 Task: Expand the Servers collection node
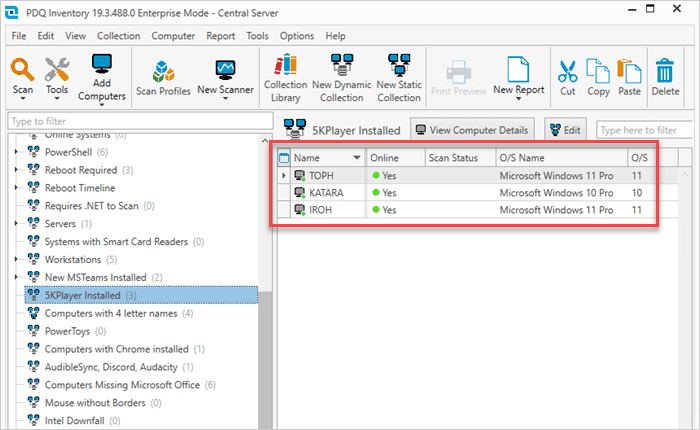pos(16,224)
